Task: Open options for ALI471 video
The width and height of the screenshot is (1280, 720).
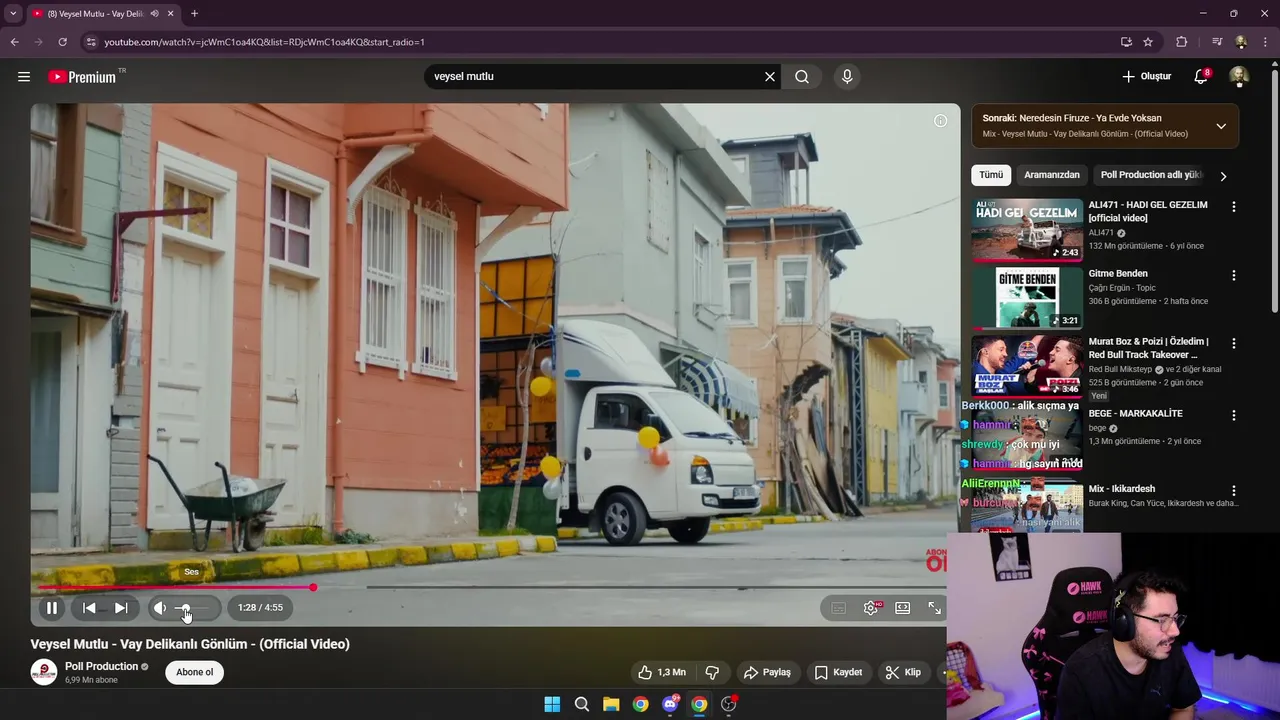Action: pos(1233,207)
